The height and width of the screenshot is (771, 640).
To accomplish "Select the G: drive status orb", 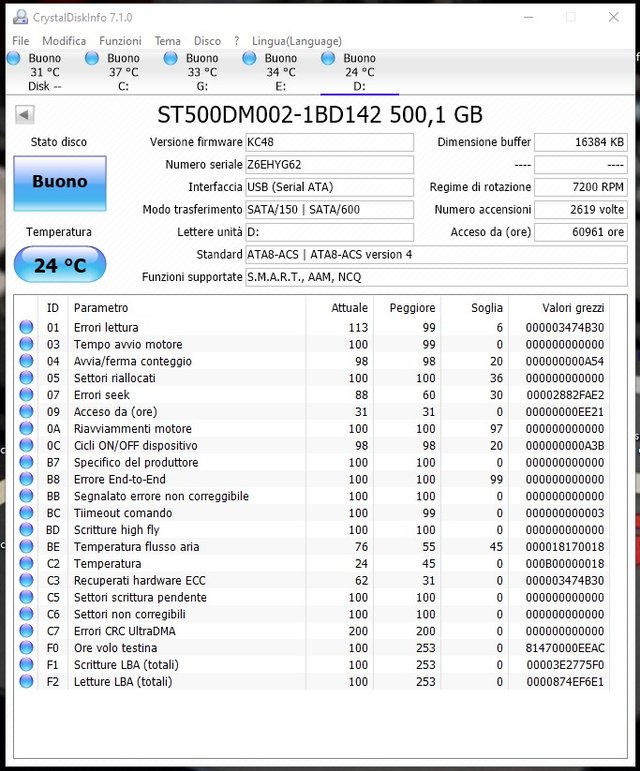I will point(171,58).
